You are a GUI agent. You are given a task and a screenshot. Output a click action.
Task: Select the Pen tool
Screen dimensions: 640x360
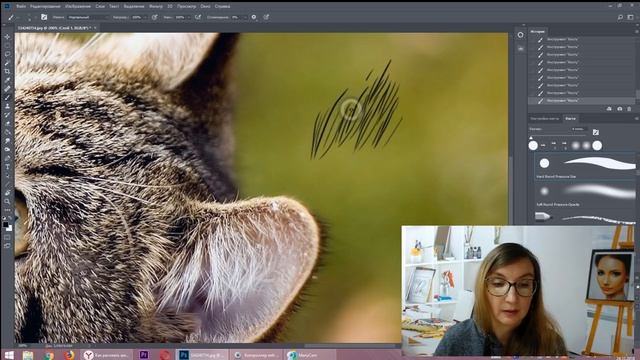(x=7, y=158)
